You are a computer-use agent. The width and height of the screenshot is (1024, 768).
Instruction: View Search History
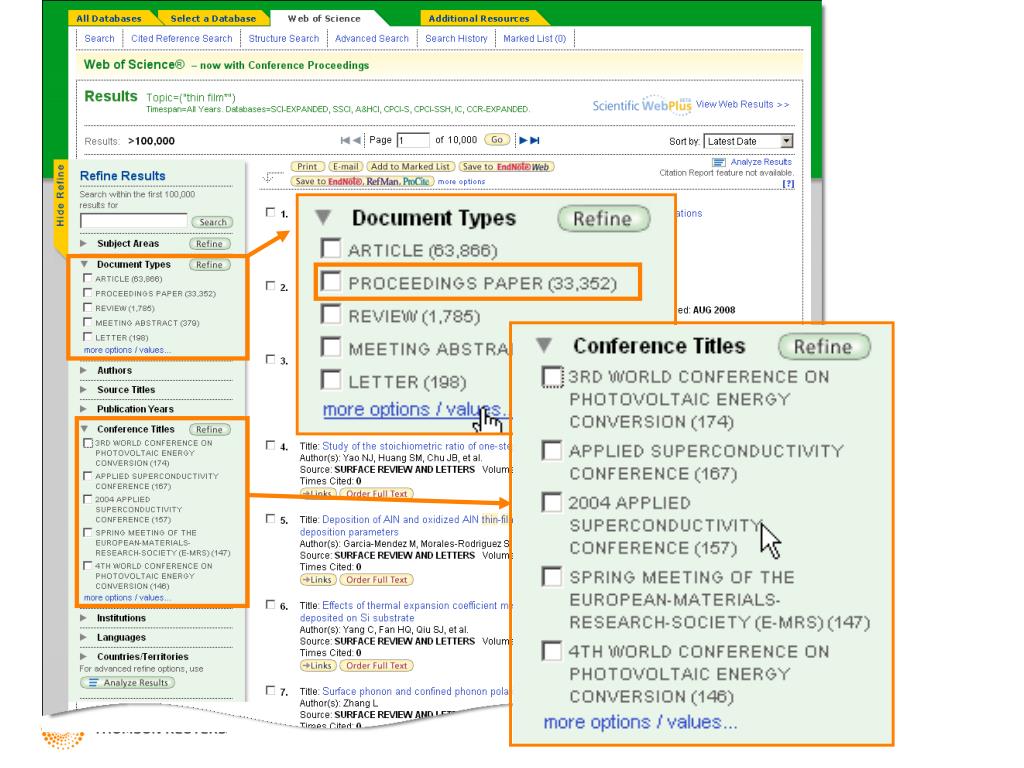456,39
